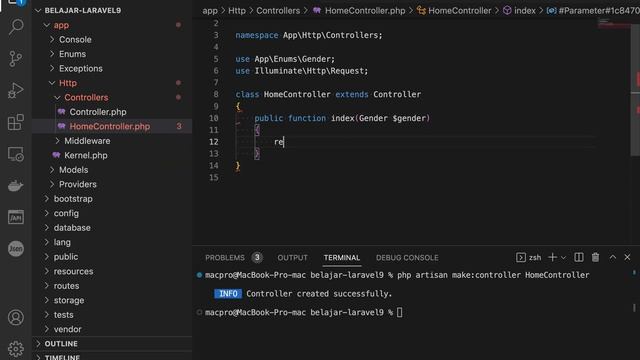Open the Remote Explorer view
This screenshot has height=360, width=640.
click(16, 154)
